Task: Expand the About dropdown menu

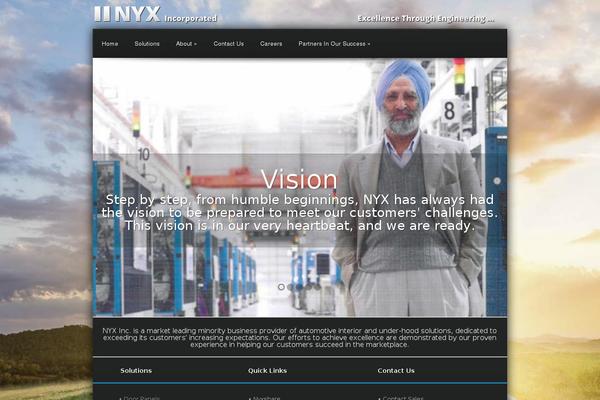Action: (x=186, y=44)
